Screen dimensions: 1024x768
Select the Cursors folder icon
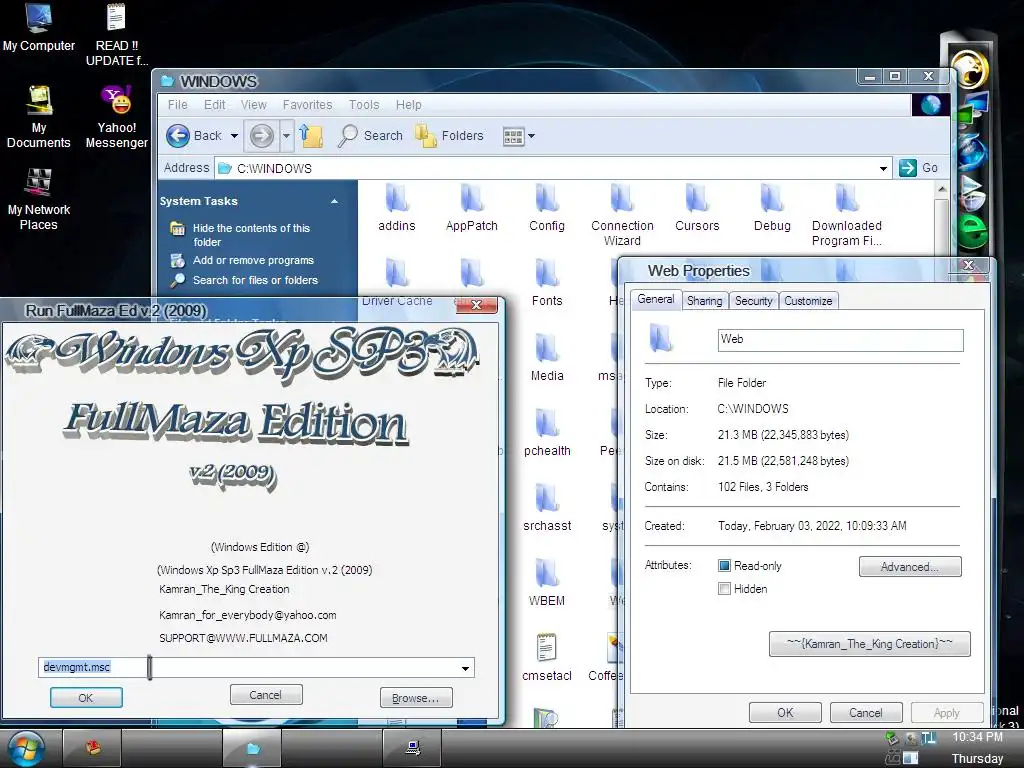[x=697, y=198]
